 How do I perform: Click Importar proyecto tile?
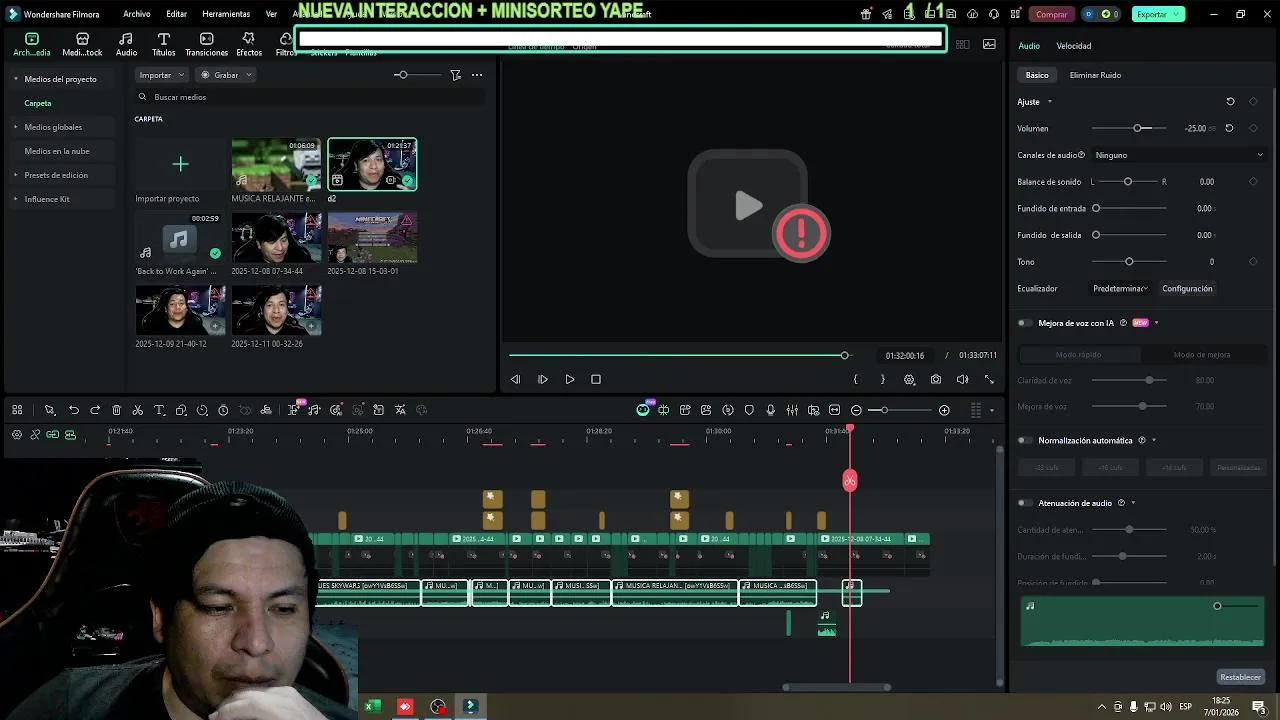pyautogui.click(x=180, y=171)
